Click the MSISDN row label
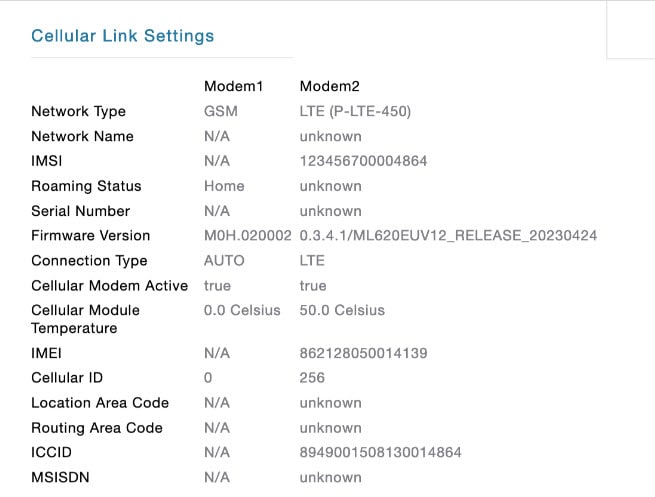Screen dimensions: 655x497 [60, 477]
